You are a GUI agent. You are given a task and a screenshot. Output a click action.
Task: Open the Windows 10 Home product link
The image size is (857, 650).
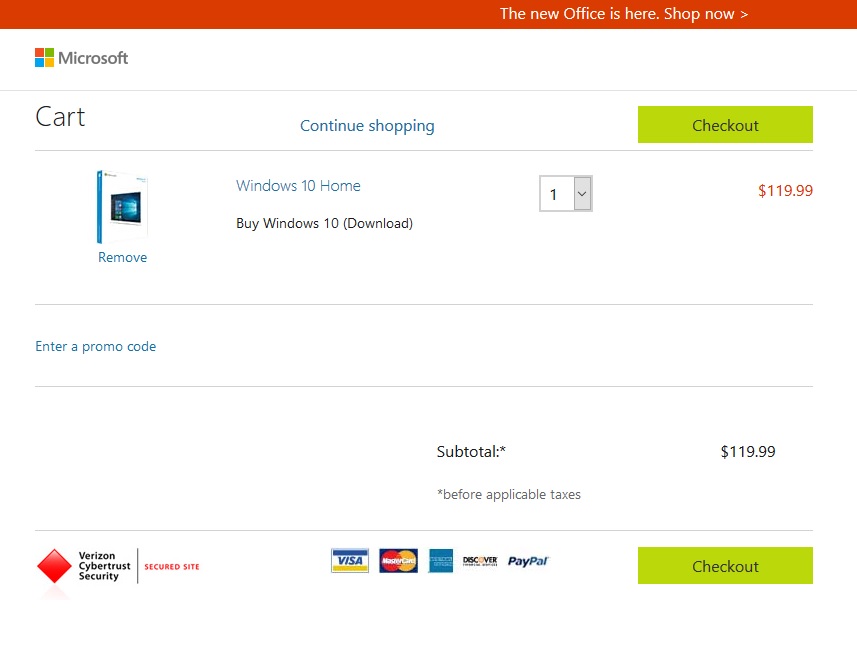coord(298,186)
